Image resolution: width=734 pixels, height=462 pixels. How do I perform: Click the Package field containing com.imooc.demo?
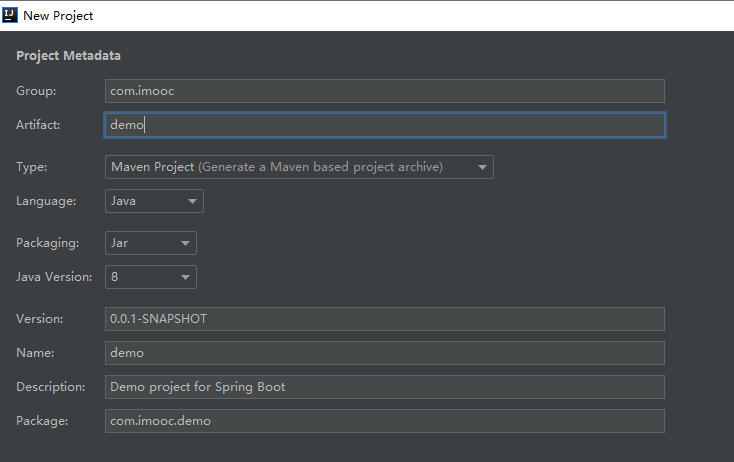pyautogui.click(x=385, y=421)
